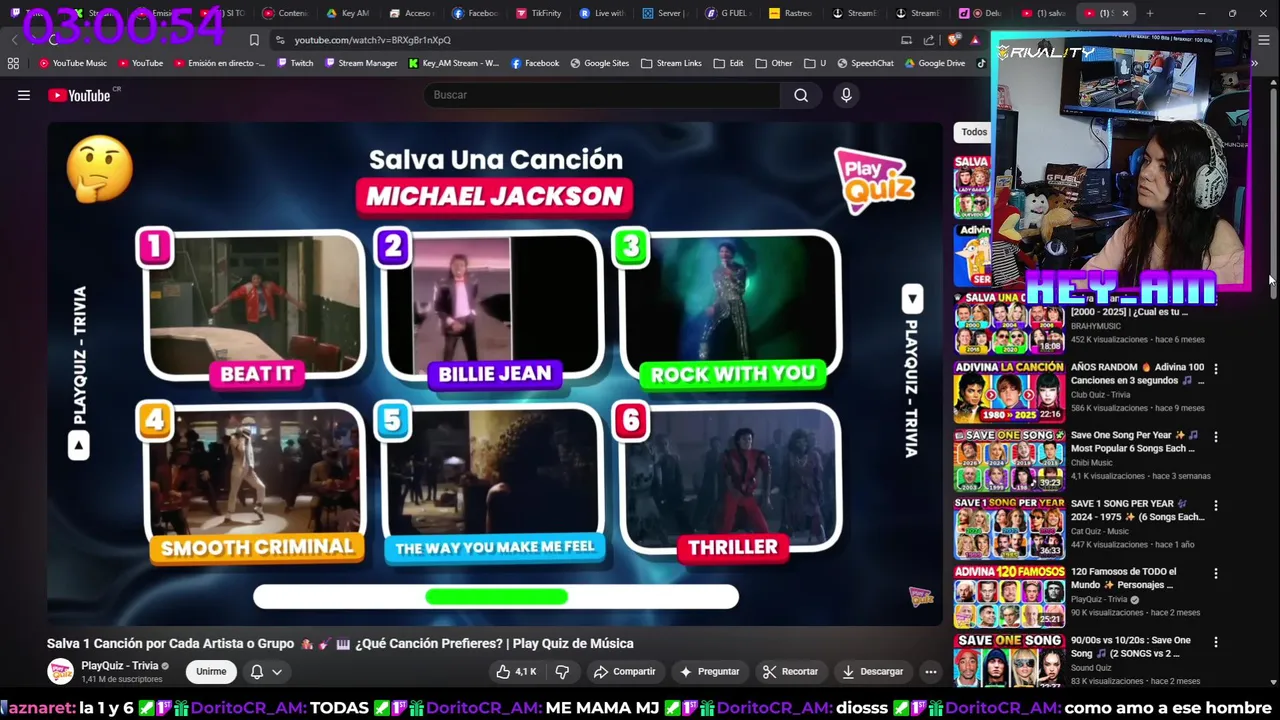Expand the Other bookmark folder
Image resolution: width=1280 pixels, height=720 pixels.
(x=774, y=63)
